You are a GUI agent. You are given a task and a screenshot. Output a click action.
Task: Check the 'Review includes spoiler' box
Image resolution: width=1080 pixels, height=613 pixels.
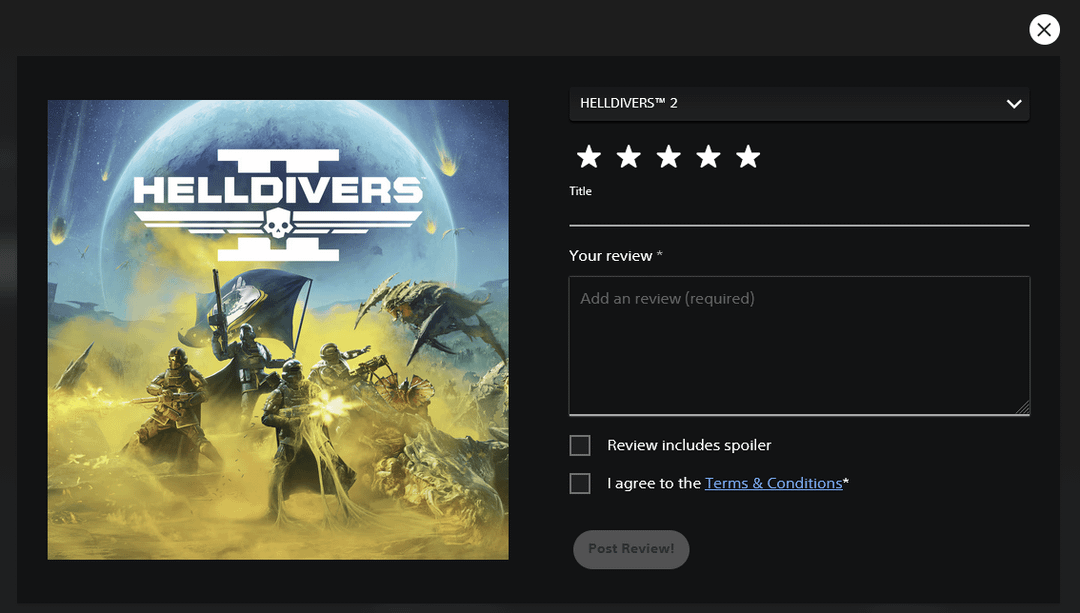point(580,445)
